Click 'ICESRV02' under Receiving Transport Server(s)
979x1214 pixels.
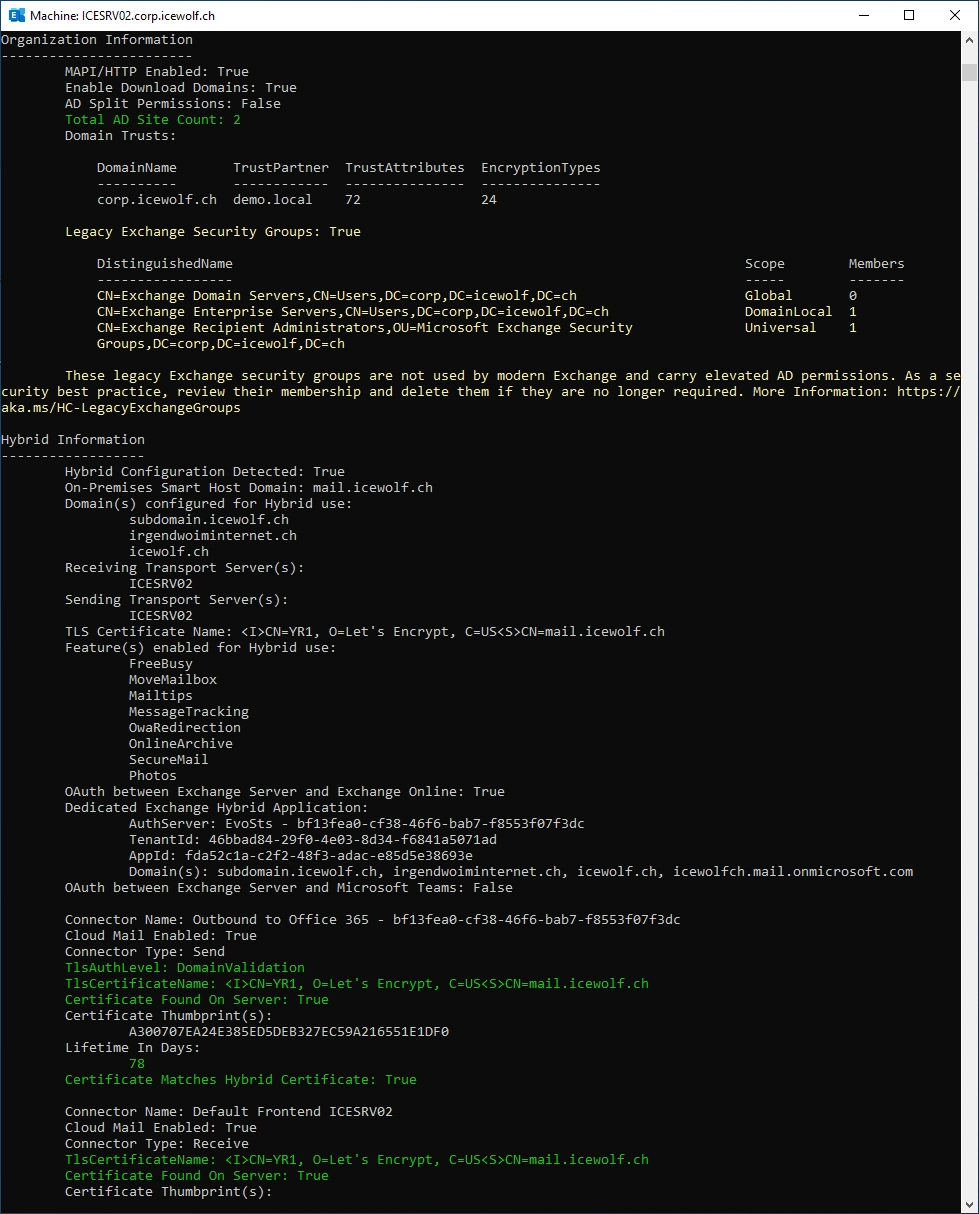coord(161,584)
